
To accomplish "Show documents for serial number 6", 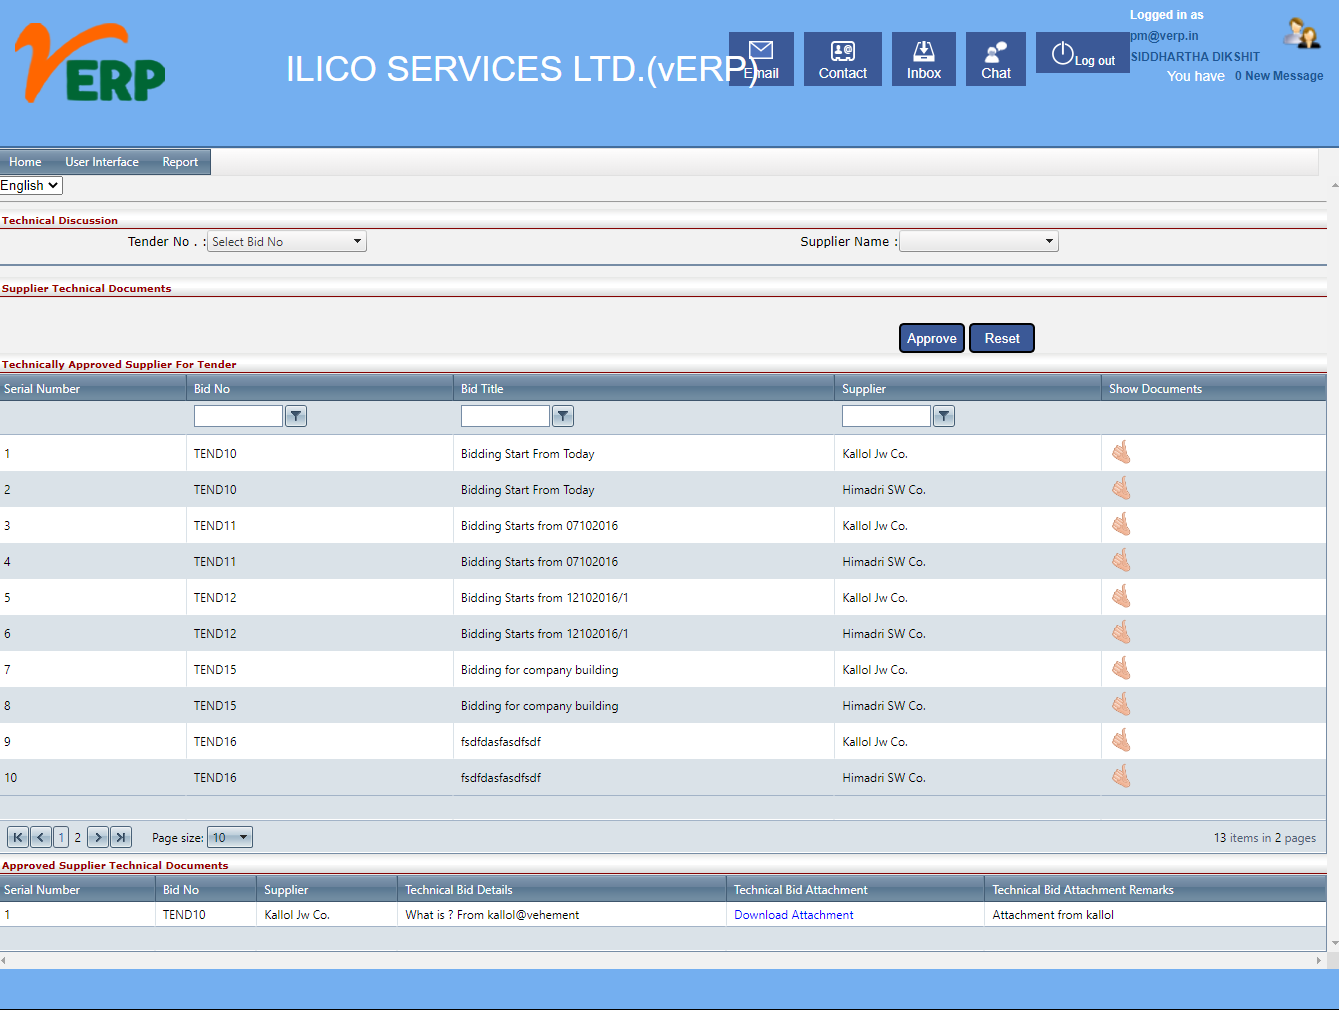I will tap(1122, 633).
